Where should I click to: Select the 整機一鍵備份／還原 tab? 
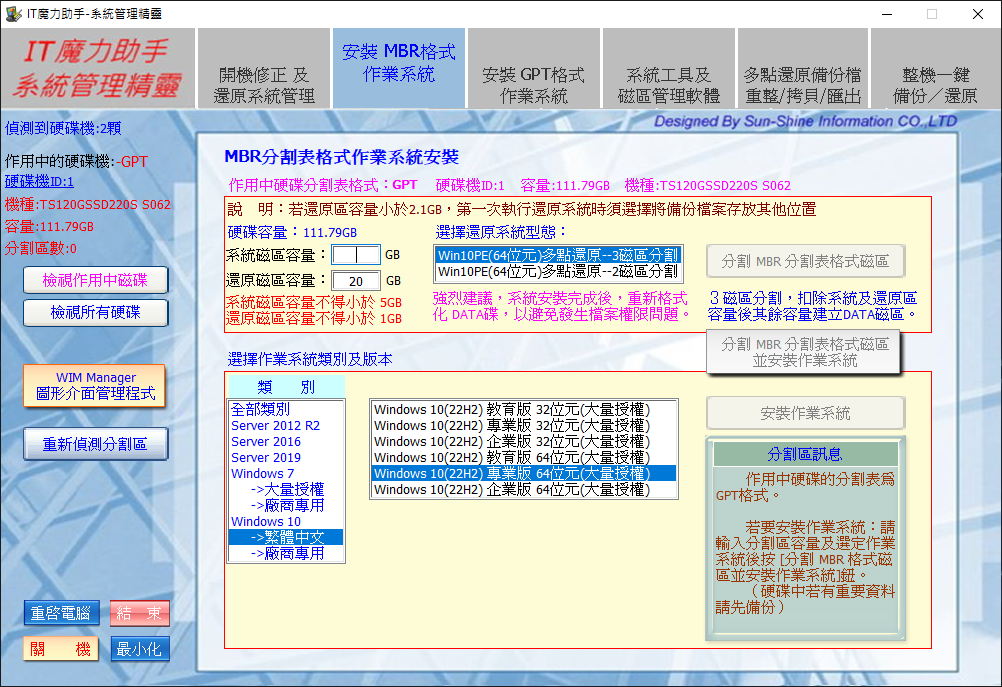click(935, 86)
